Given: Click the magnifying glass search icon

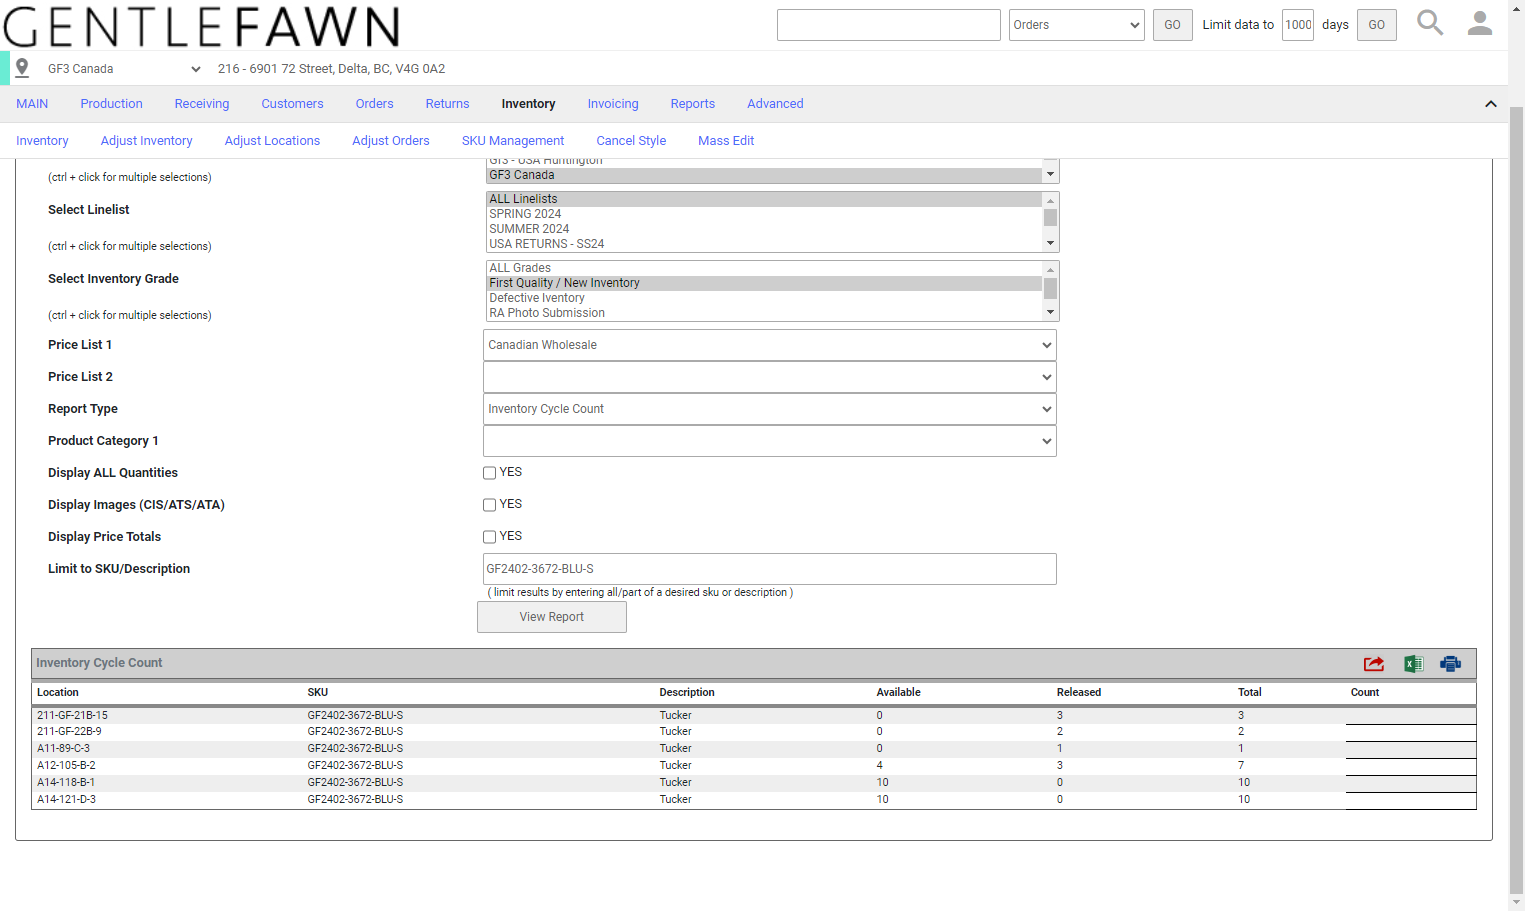Looking at the screenshot, I should click(x=1430, y=23).
